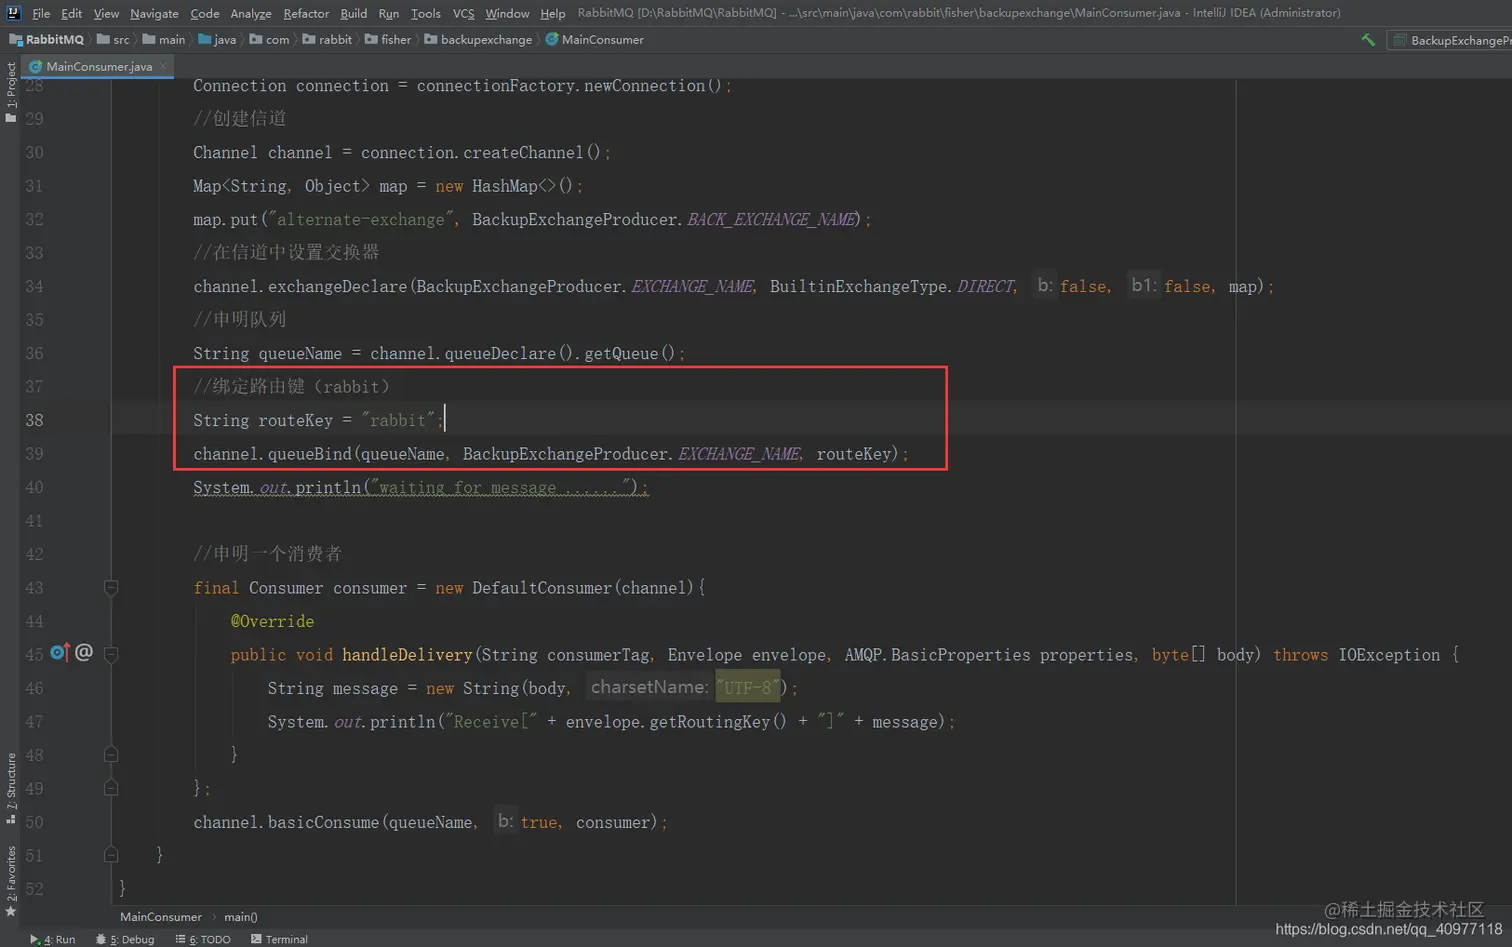The height and width of the screenshot is (947, 1512).
Task: Click the fold end marker at line 49
Action: point(111,788)
